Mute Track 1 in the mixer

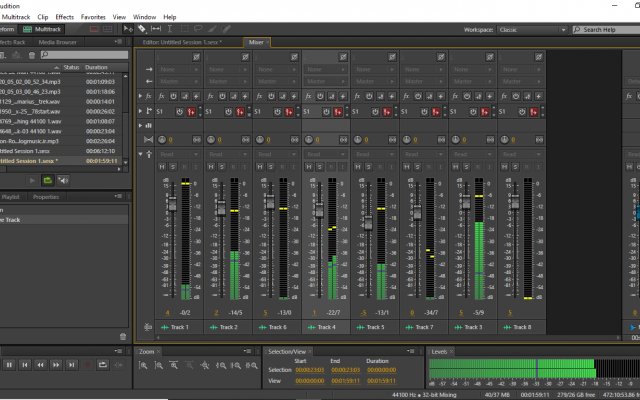(x=162, y=167)
